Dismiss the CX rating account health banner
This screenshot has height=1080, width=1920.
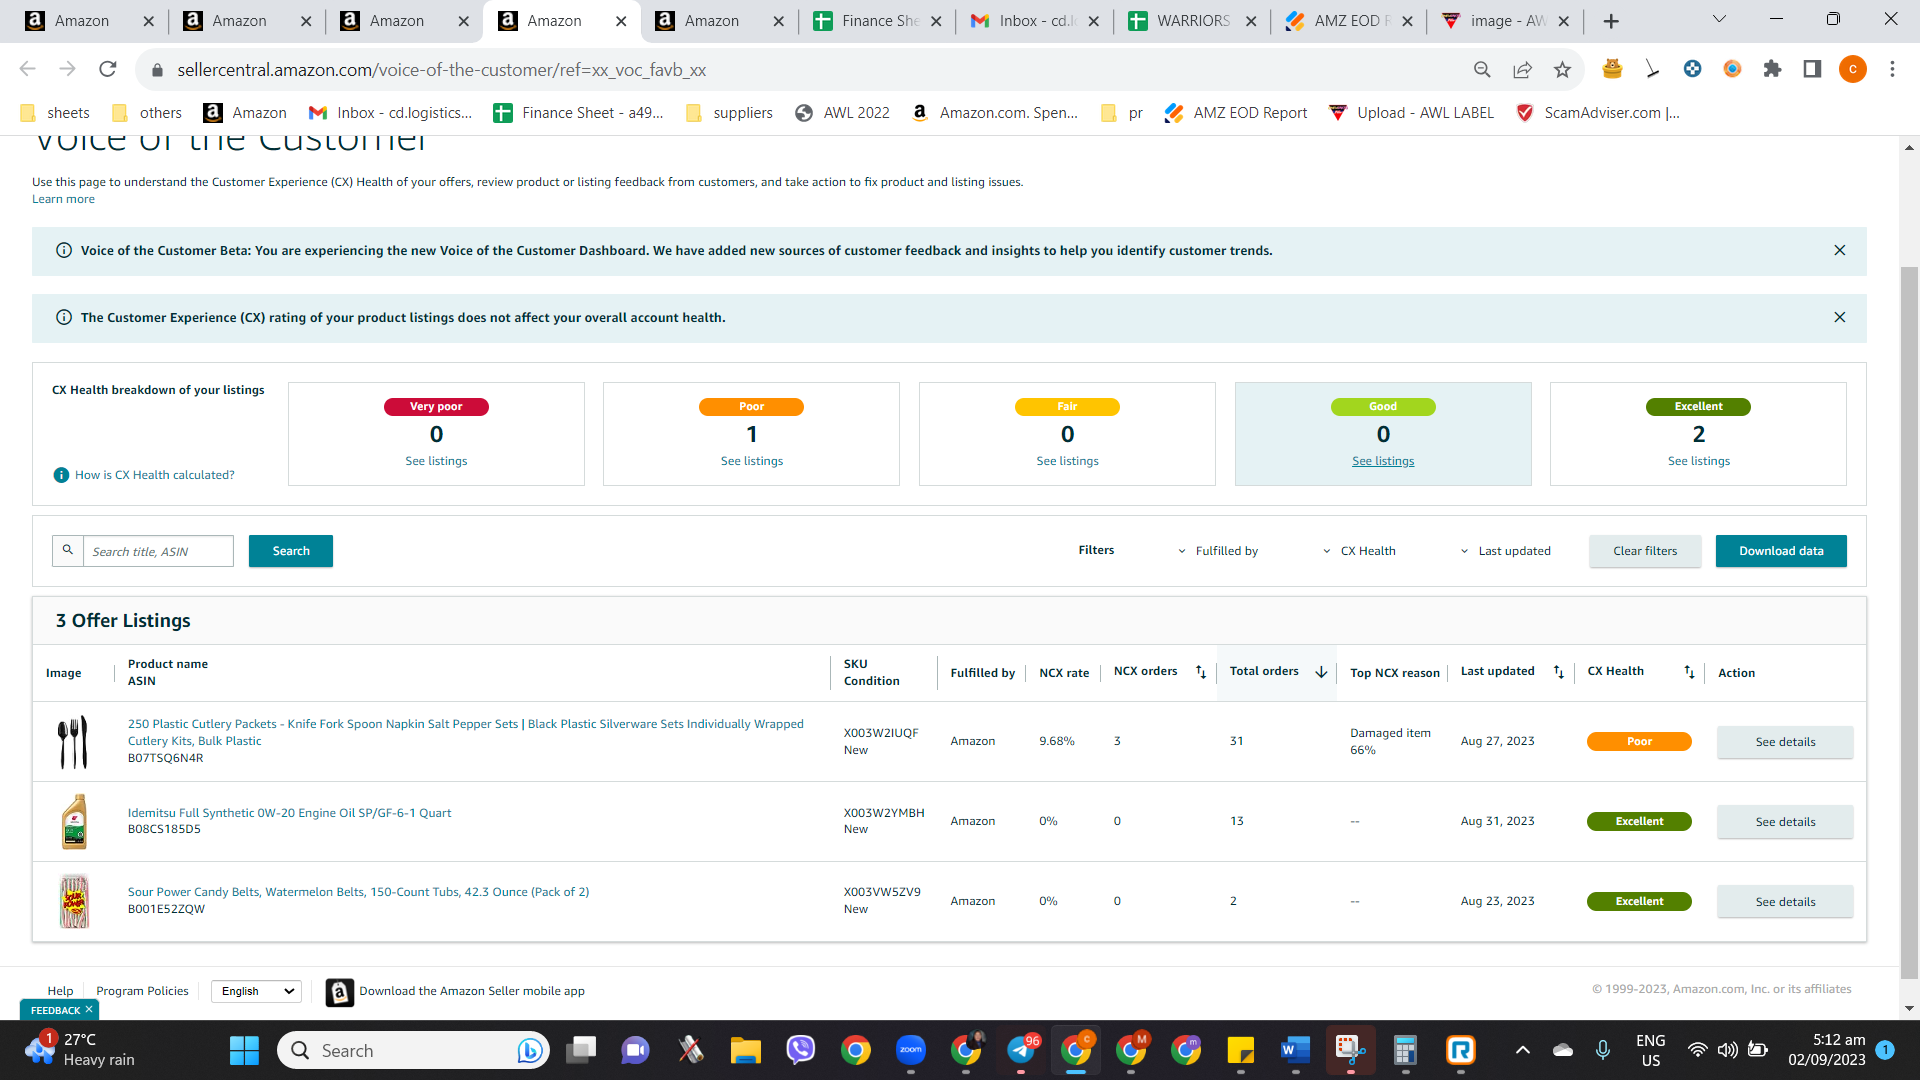(x=1840, y=317)
